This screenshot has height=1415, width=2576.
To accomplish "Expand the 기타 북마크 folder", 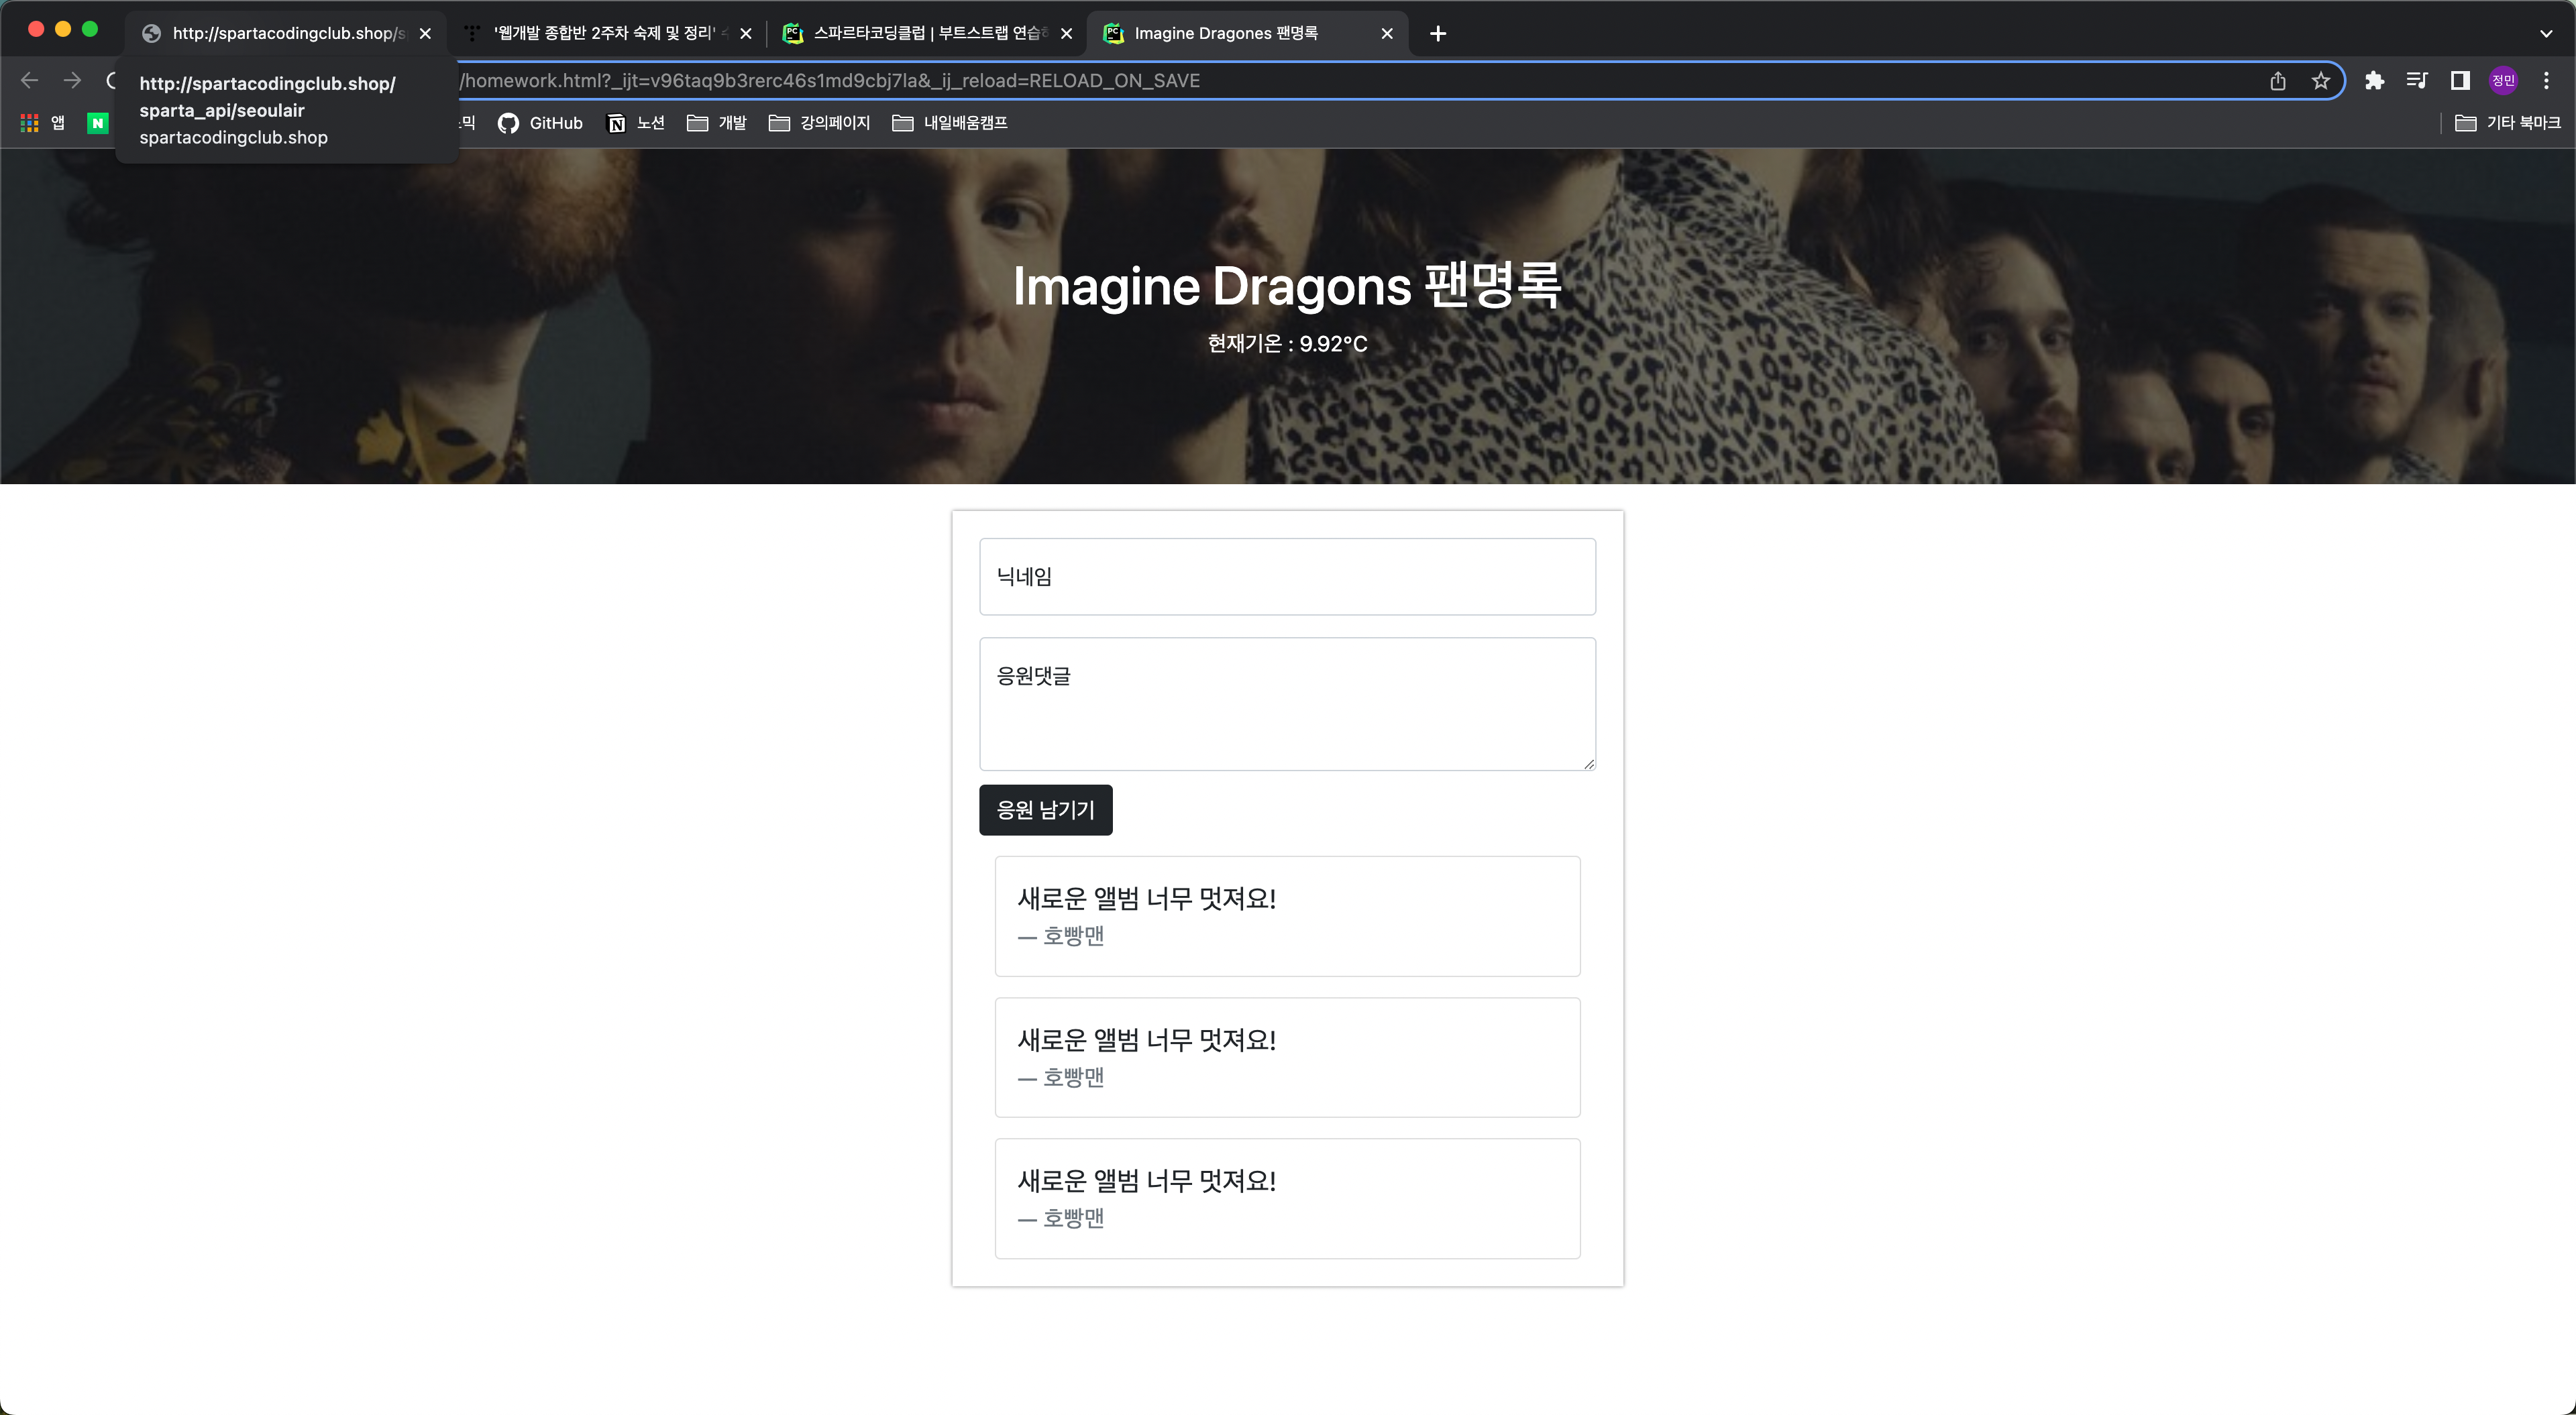I will [x=2508, y=123].
